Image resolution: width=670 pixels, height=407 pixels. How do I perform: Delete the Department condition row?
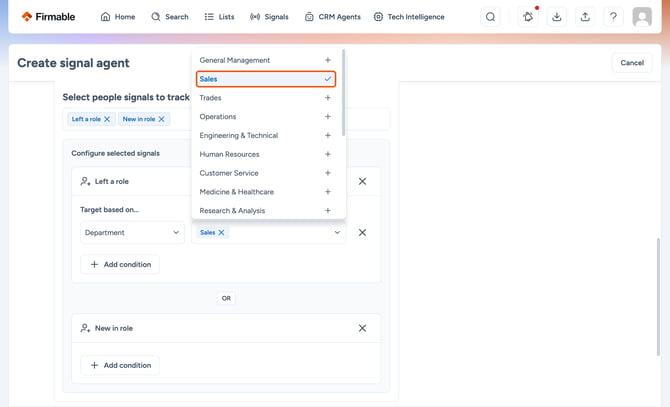pyautogui.click(x=362, y=233)
